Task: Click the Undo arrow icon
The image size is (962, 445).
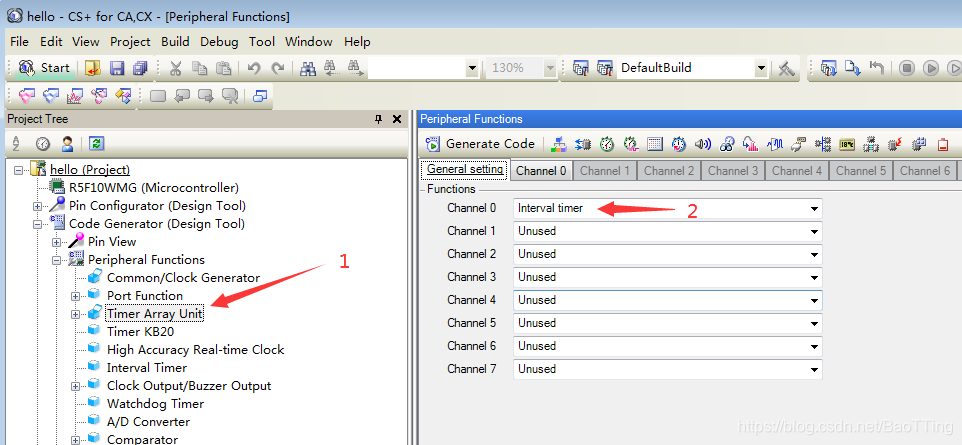Action: coord(255,68)
